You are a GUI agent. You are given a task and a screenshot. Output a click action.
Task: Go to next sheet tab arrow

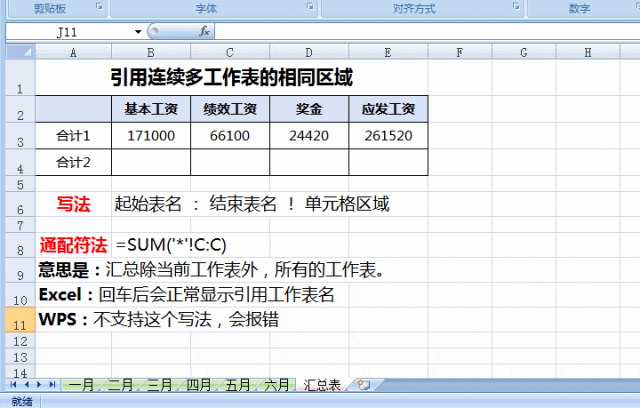[39, 384]
